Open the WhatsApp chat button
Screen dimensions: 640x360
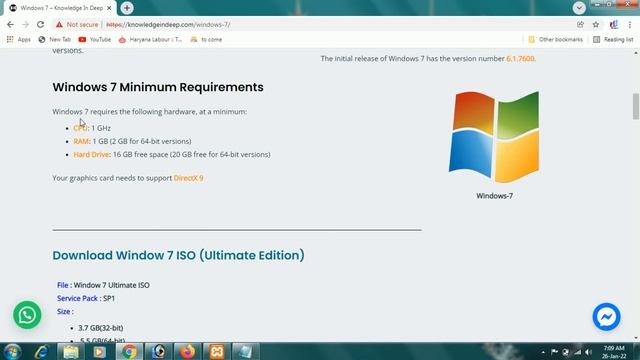pyautogui.click(x=27, y=315)
